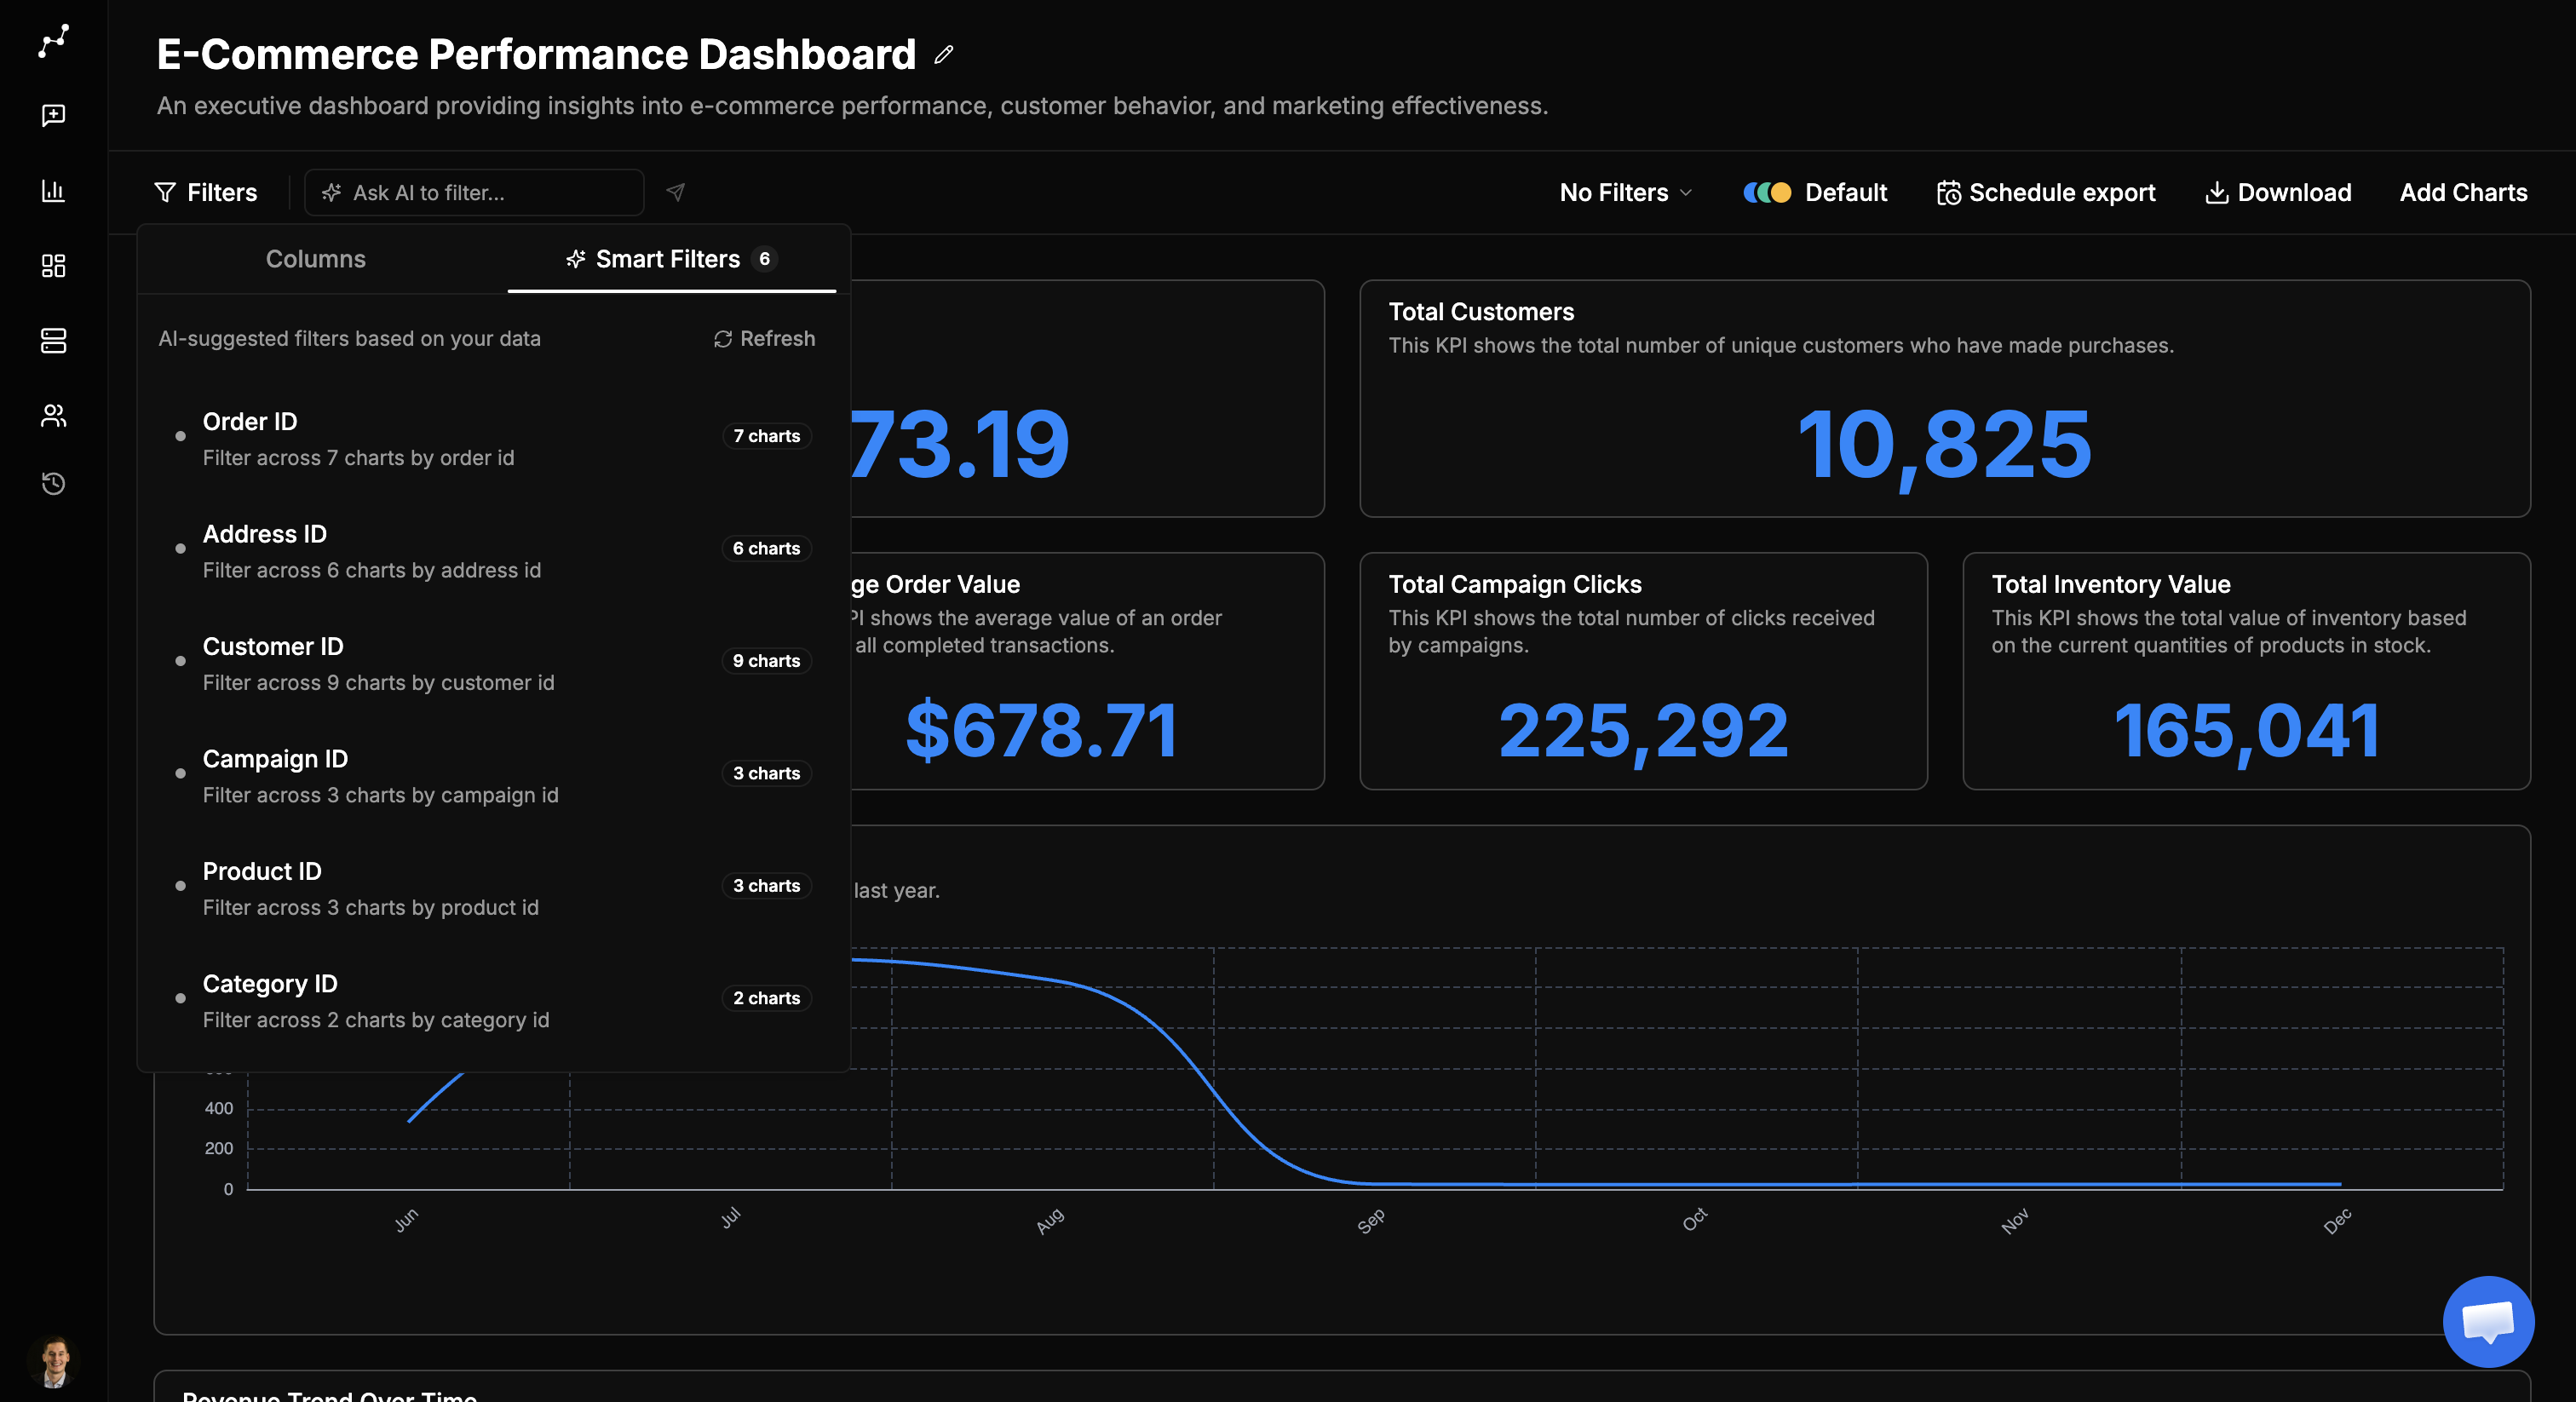The width and height of the screenshot is (2576, 1402).
Task: Click the send arrow icon beside AI filter
Action: click(x=676, y=192)
